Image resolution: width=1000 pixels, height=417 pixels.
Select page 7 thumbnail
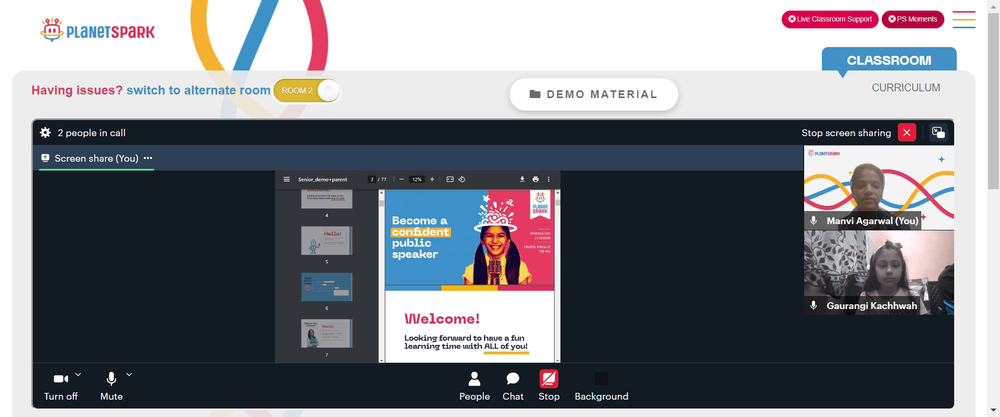[x=327, y=333]
